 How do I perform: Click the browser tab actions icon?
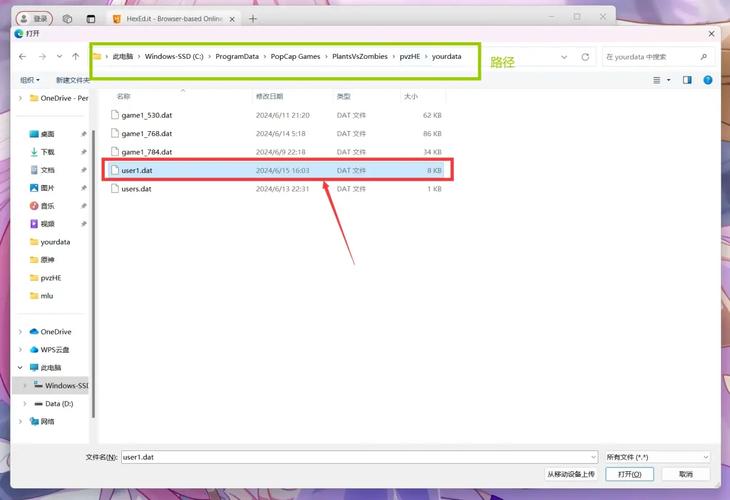[91, 19]
